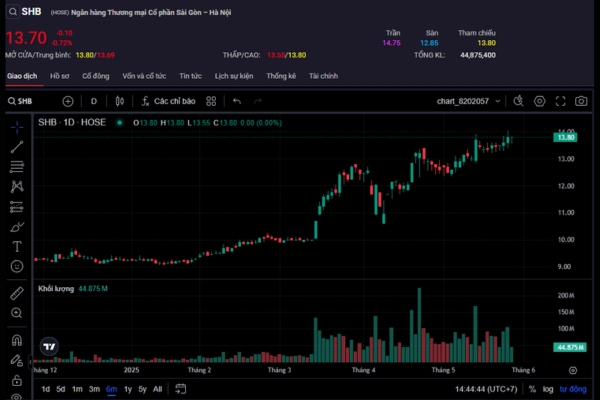This screenshot has height=400, width=600.
Task: Change the D chart interval
Action: tap(94, 101)
